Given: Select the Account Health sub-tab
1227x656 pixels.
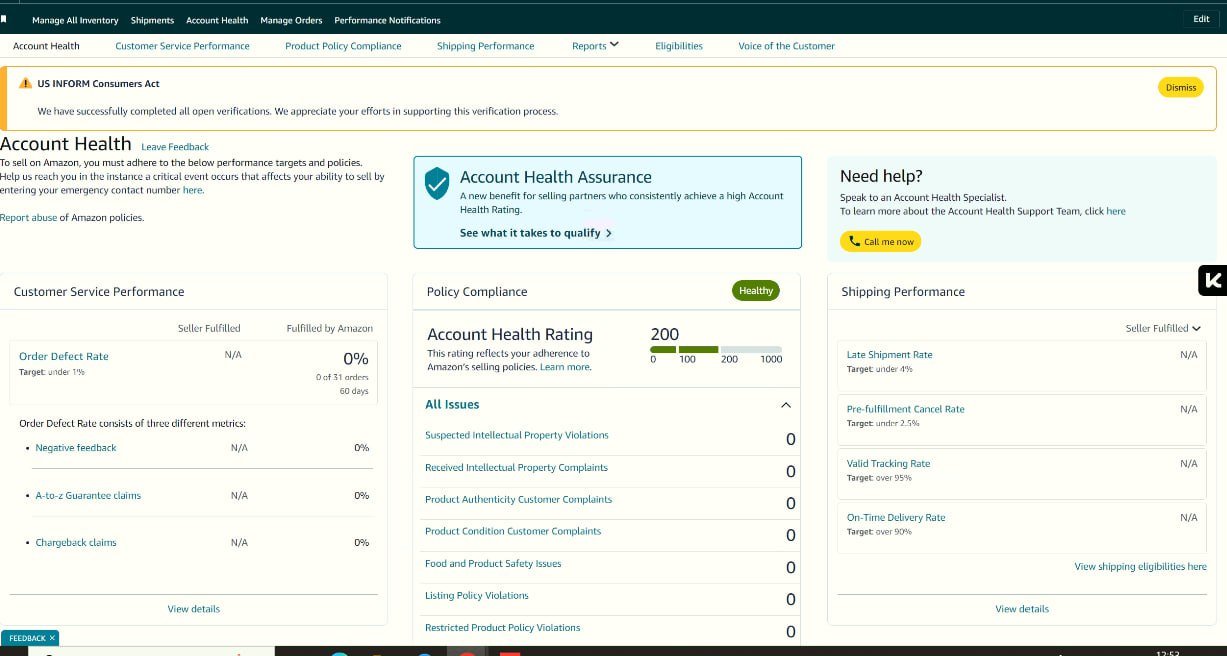Looking at the screenshot, I should (46, 46).
